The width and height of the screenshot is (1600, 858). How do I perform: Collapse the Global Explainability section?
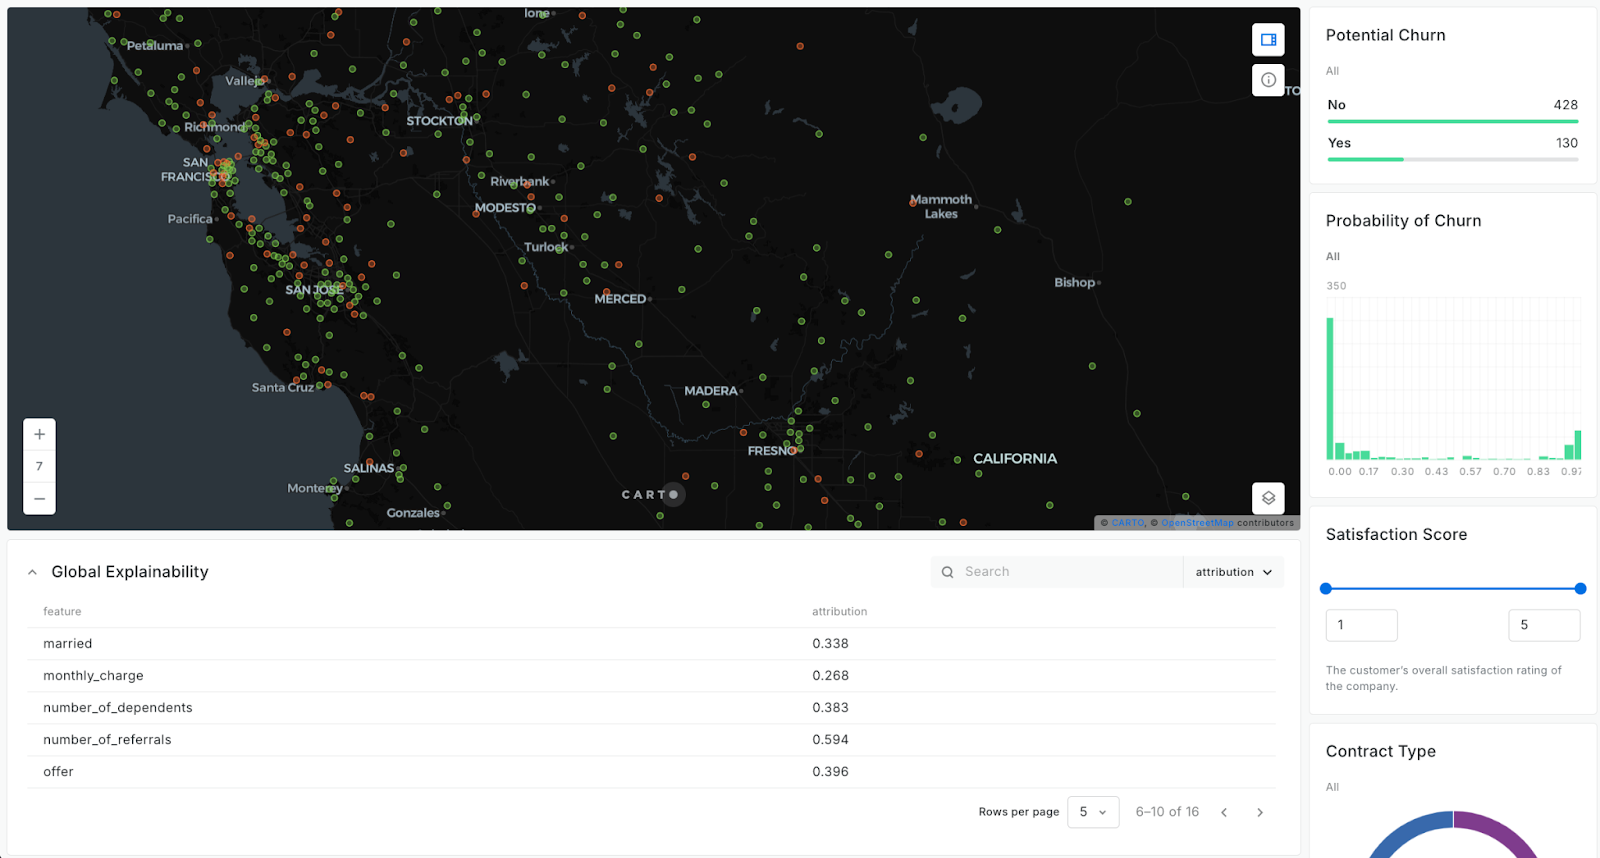click(32, 572)
